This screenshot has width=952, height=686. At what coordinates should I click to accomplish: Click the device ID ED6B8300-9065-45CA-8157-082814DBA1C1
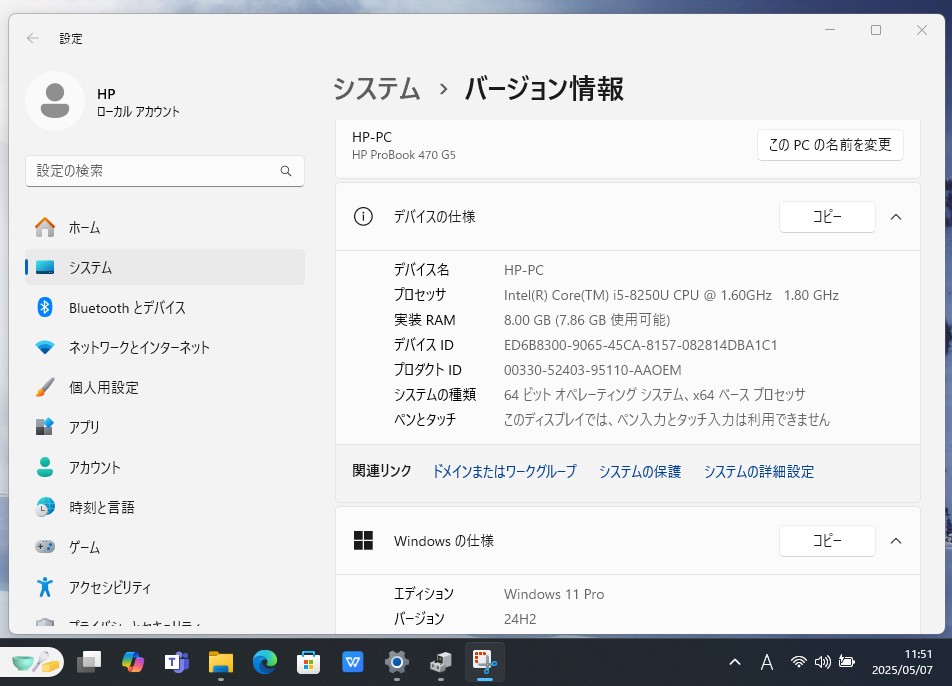point(641,345)
